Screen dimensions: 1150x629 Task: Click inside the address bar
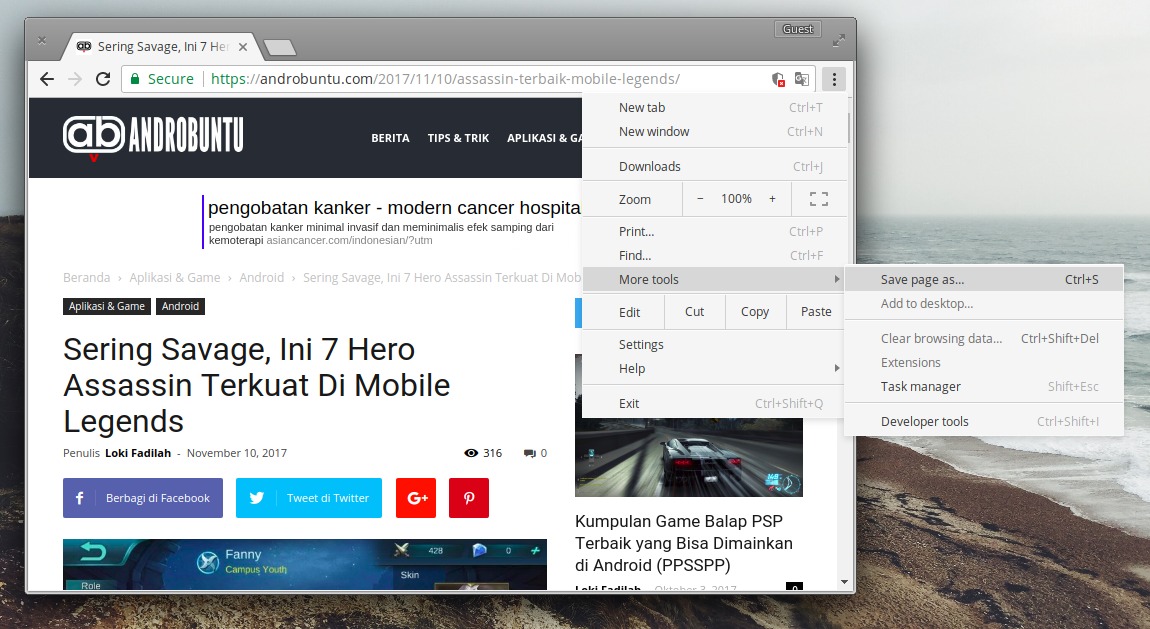tap(450, 77)
